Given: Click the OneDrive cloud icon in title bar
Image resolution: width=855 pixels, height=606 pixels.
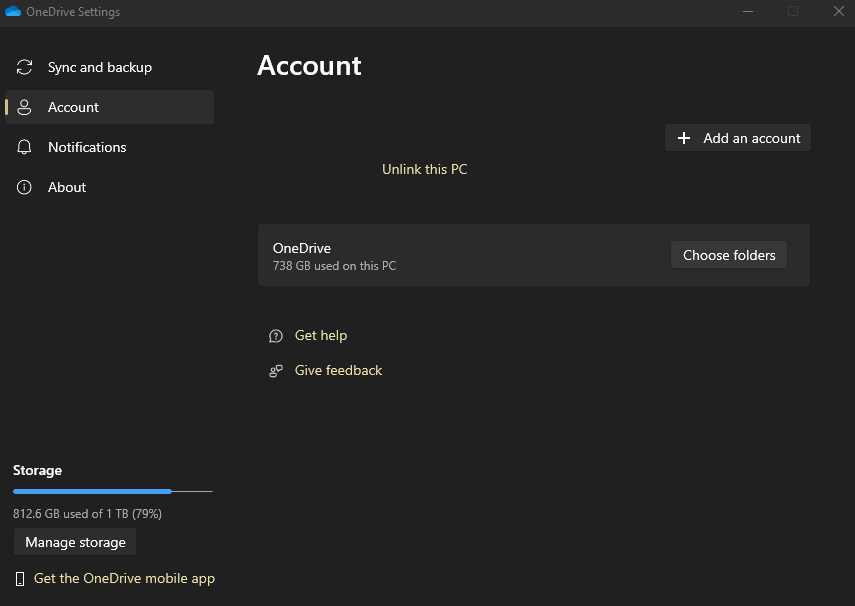Looking at the screenshot, I should point(13,11).
